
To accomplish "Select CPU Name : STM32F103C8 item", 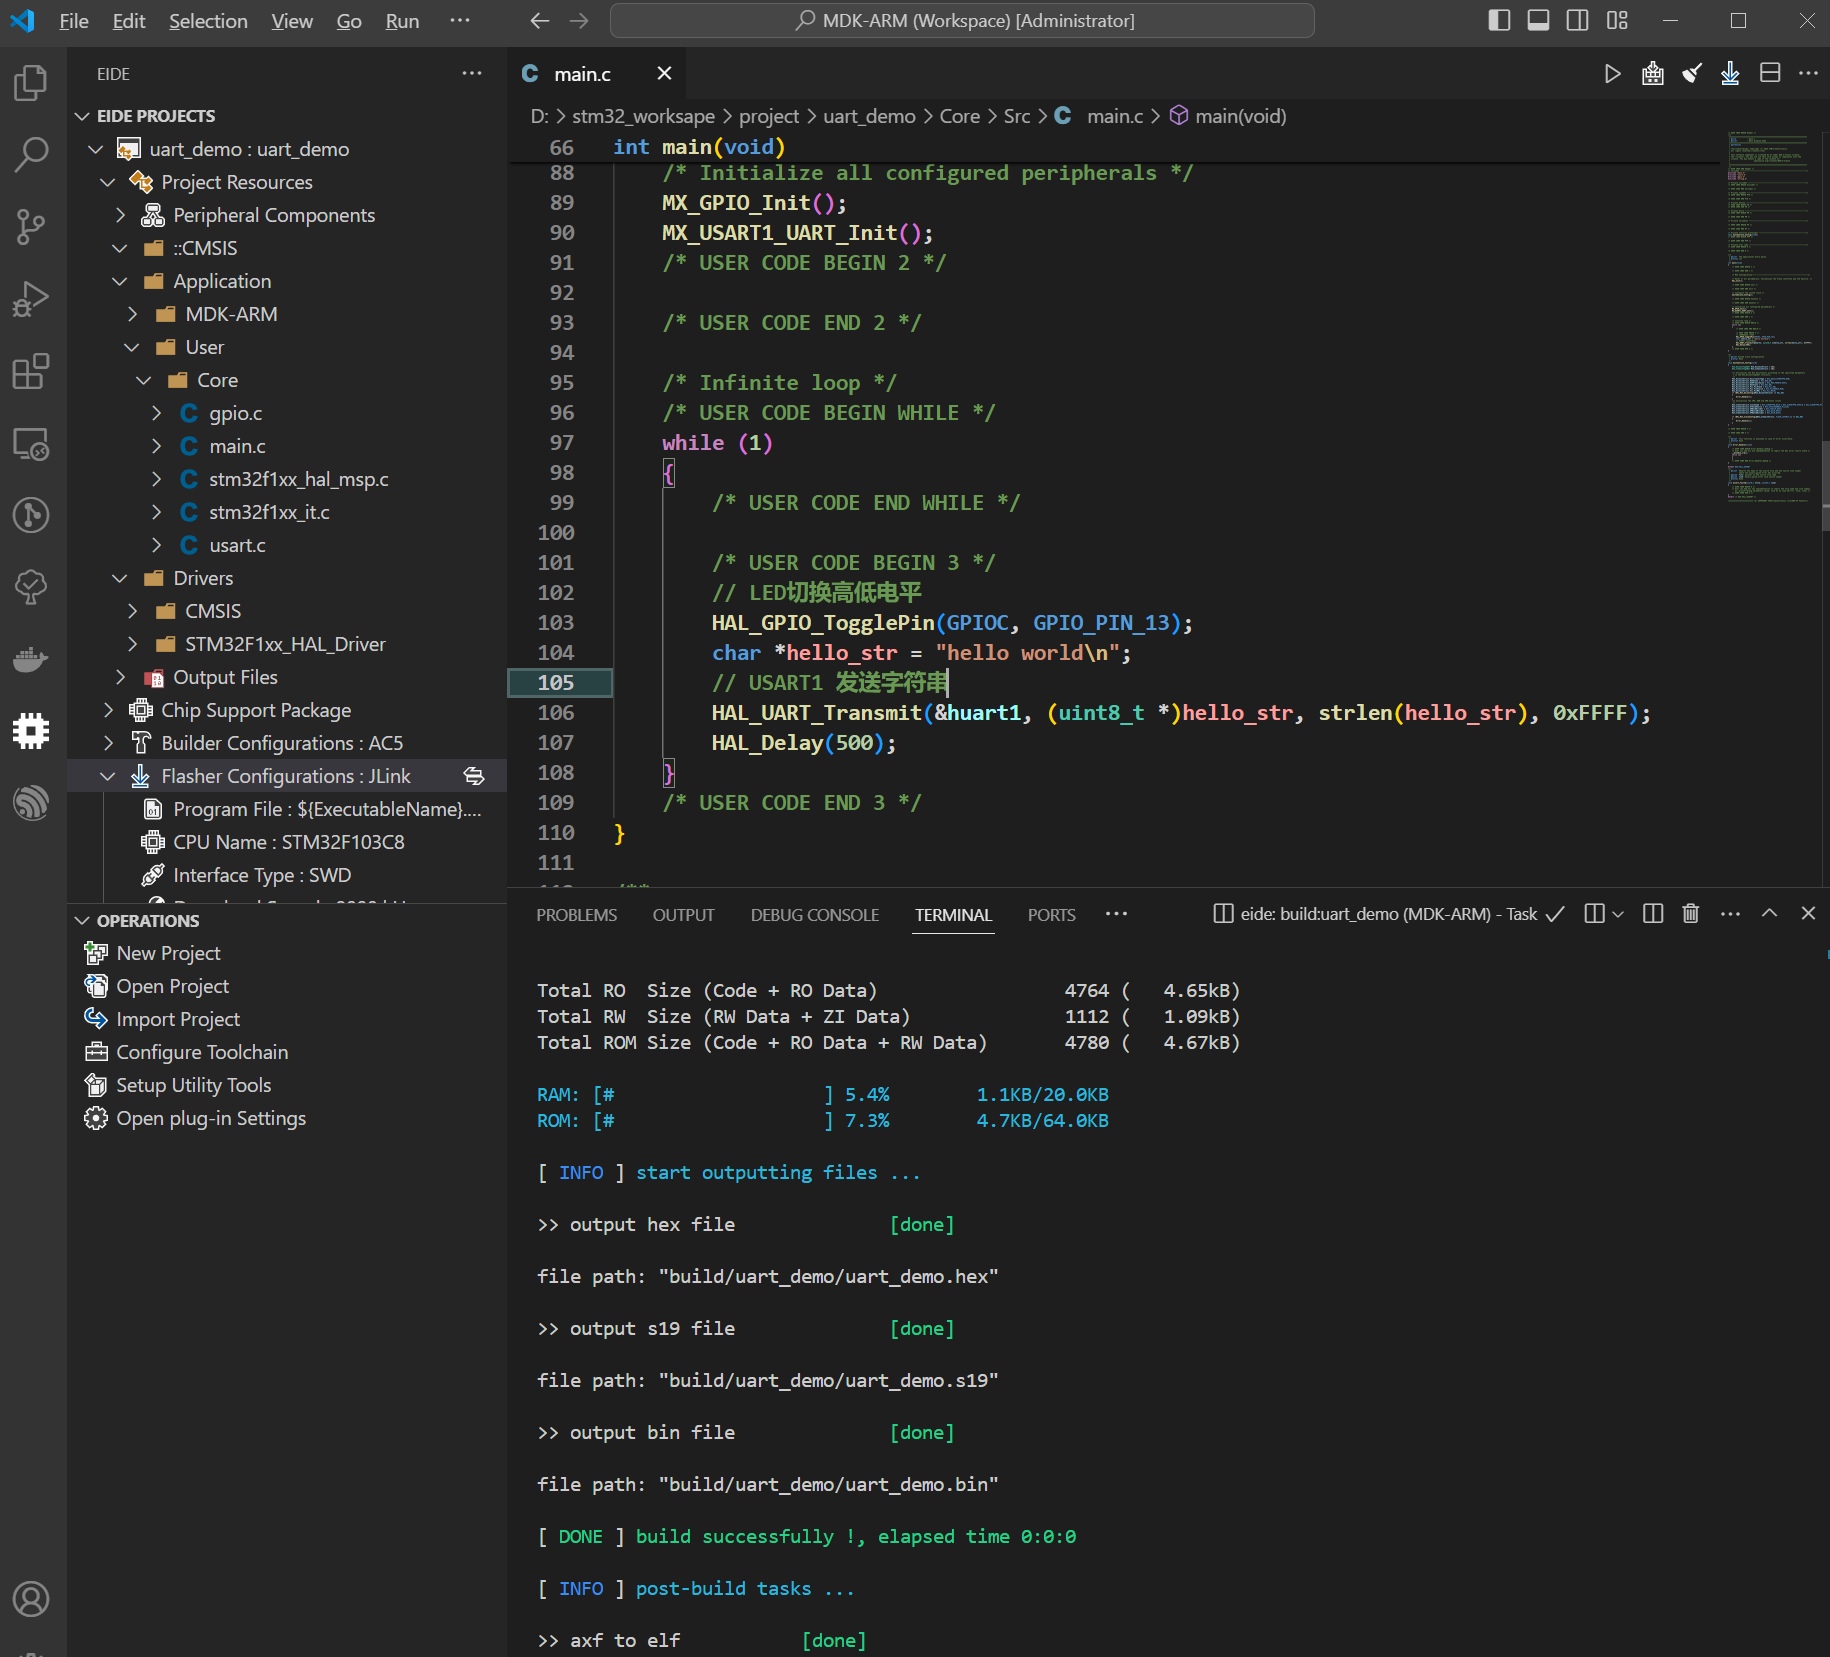I will click(289, 842).
